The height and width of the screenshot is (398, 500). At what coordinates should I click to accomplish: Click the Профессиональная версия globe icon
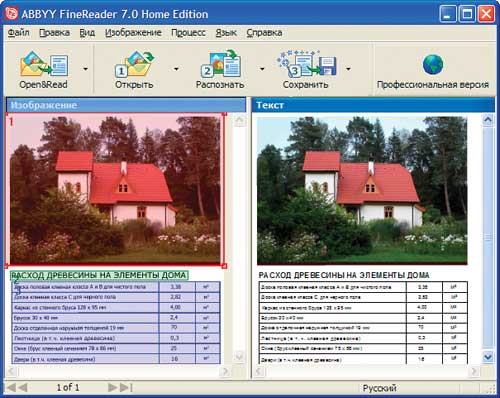[433, 65]
